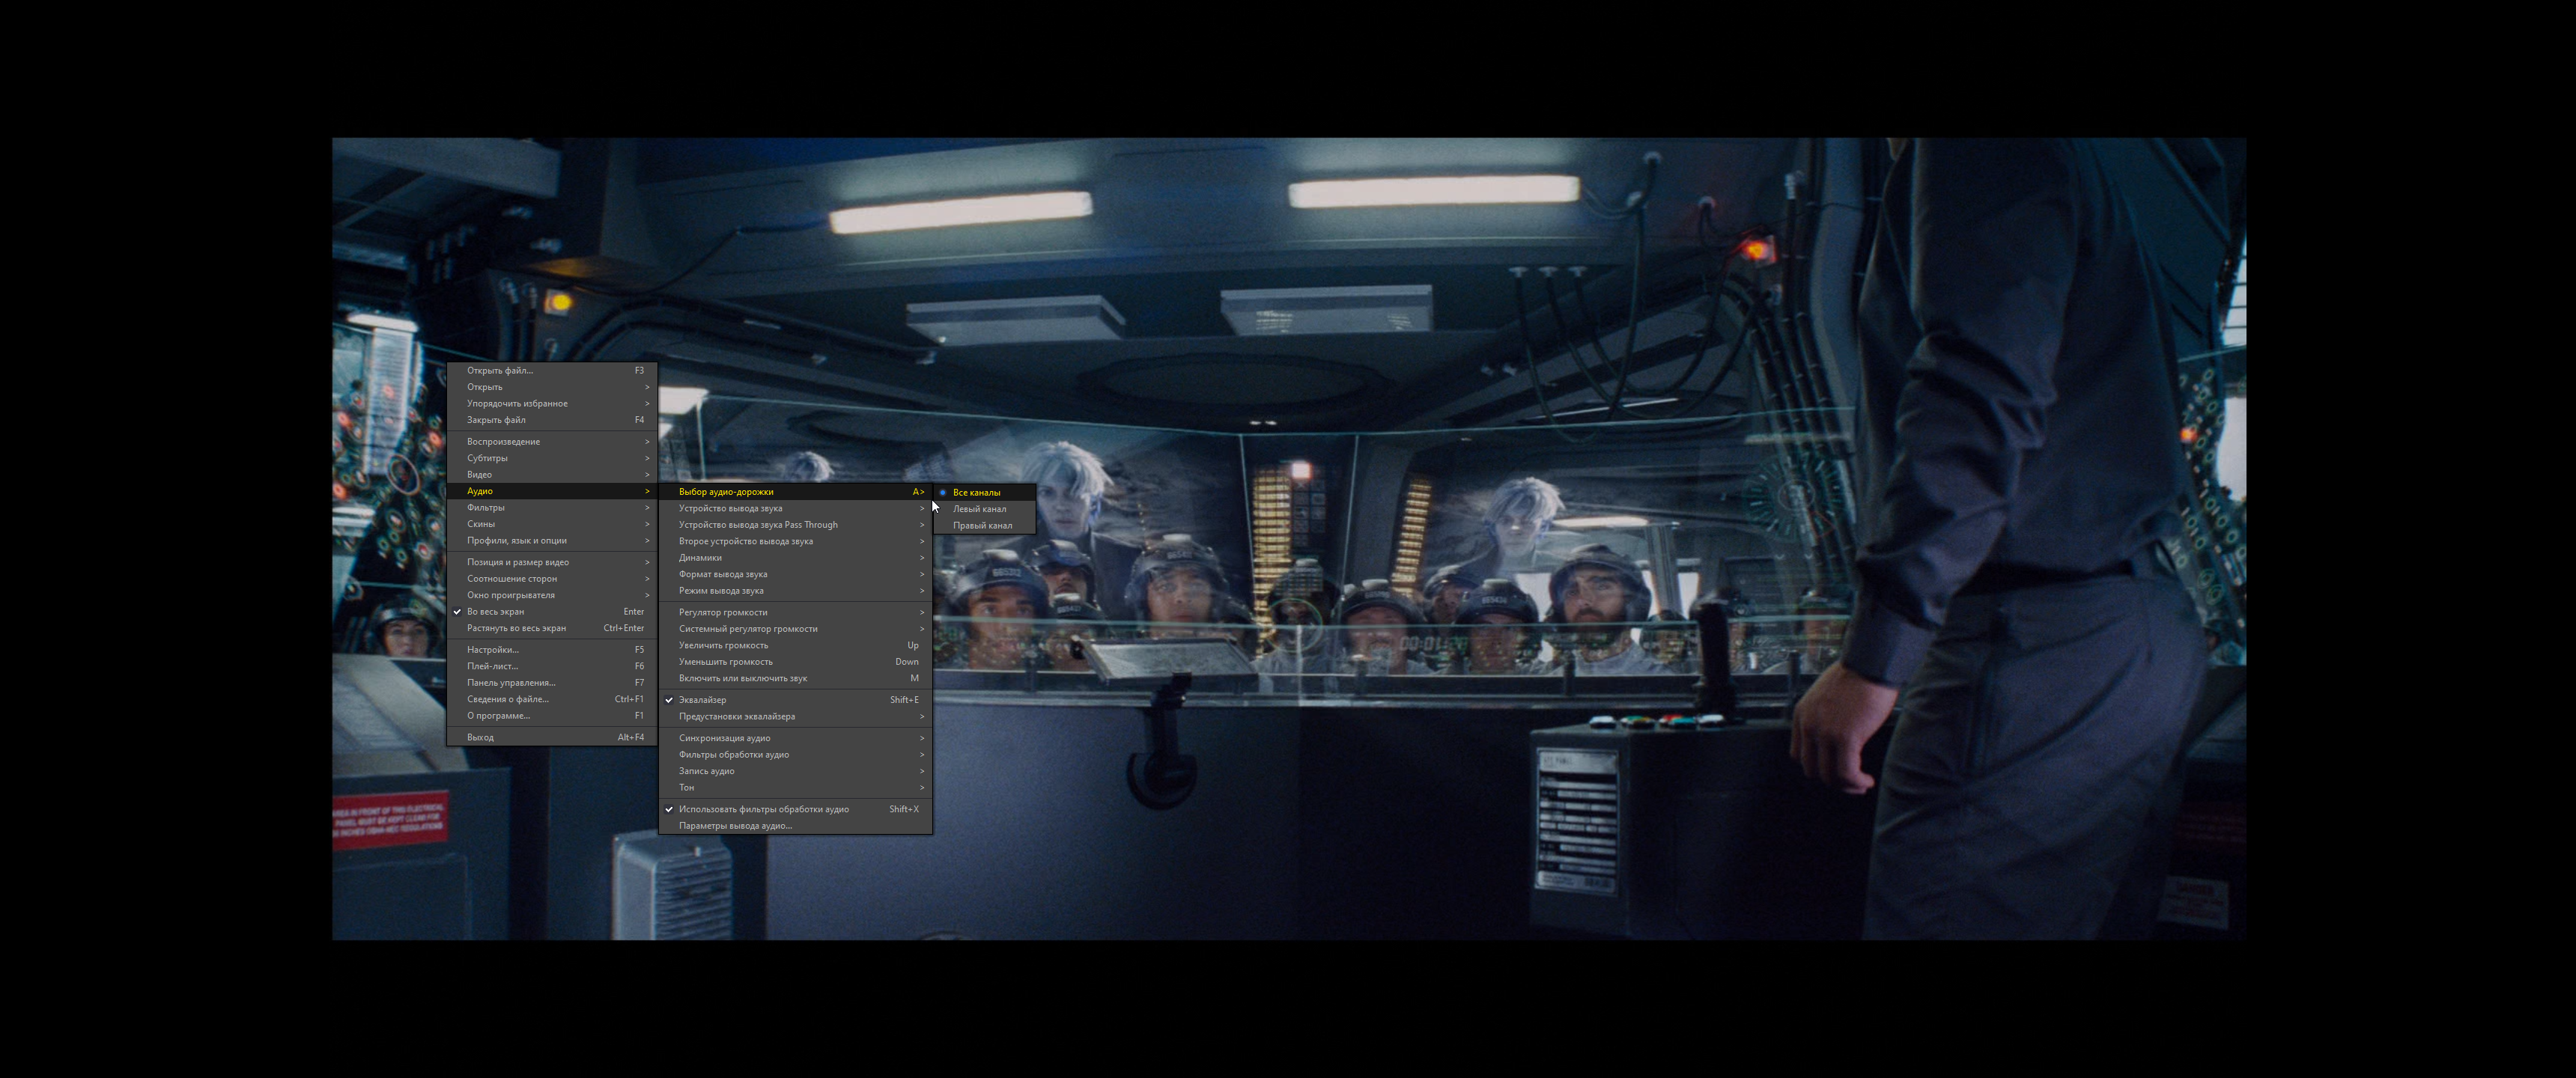Open 'Фильтры' in the main menu
Image resolution: width=2576 pixels, height=1078 pixels.
(x=485, y=507)
